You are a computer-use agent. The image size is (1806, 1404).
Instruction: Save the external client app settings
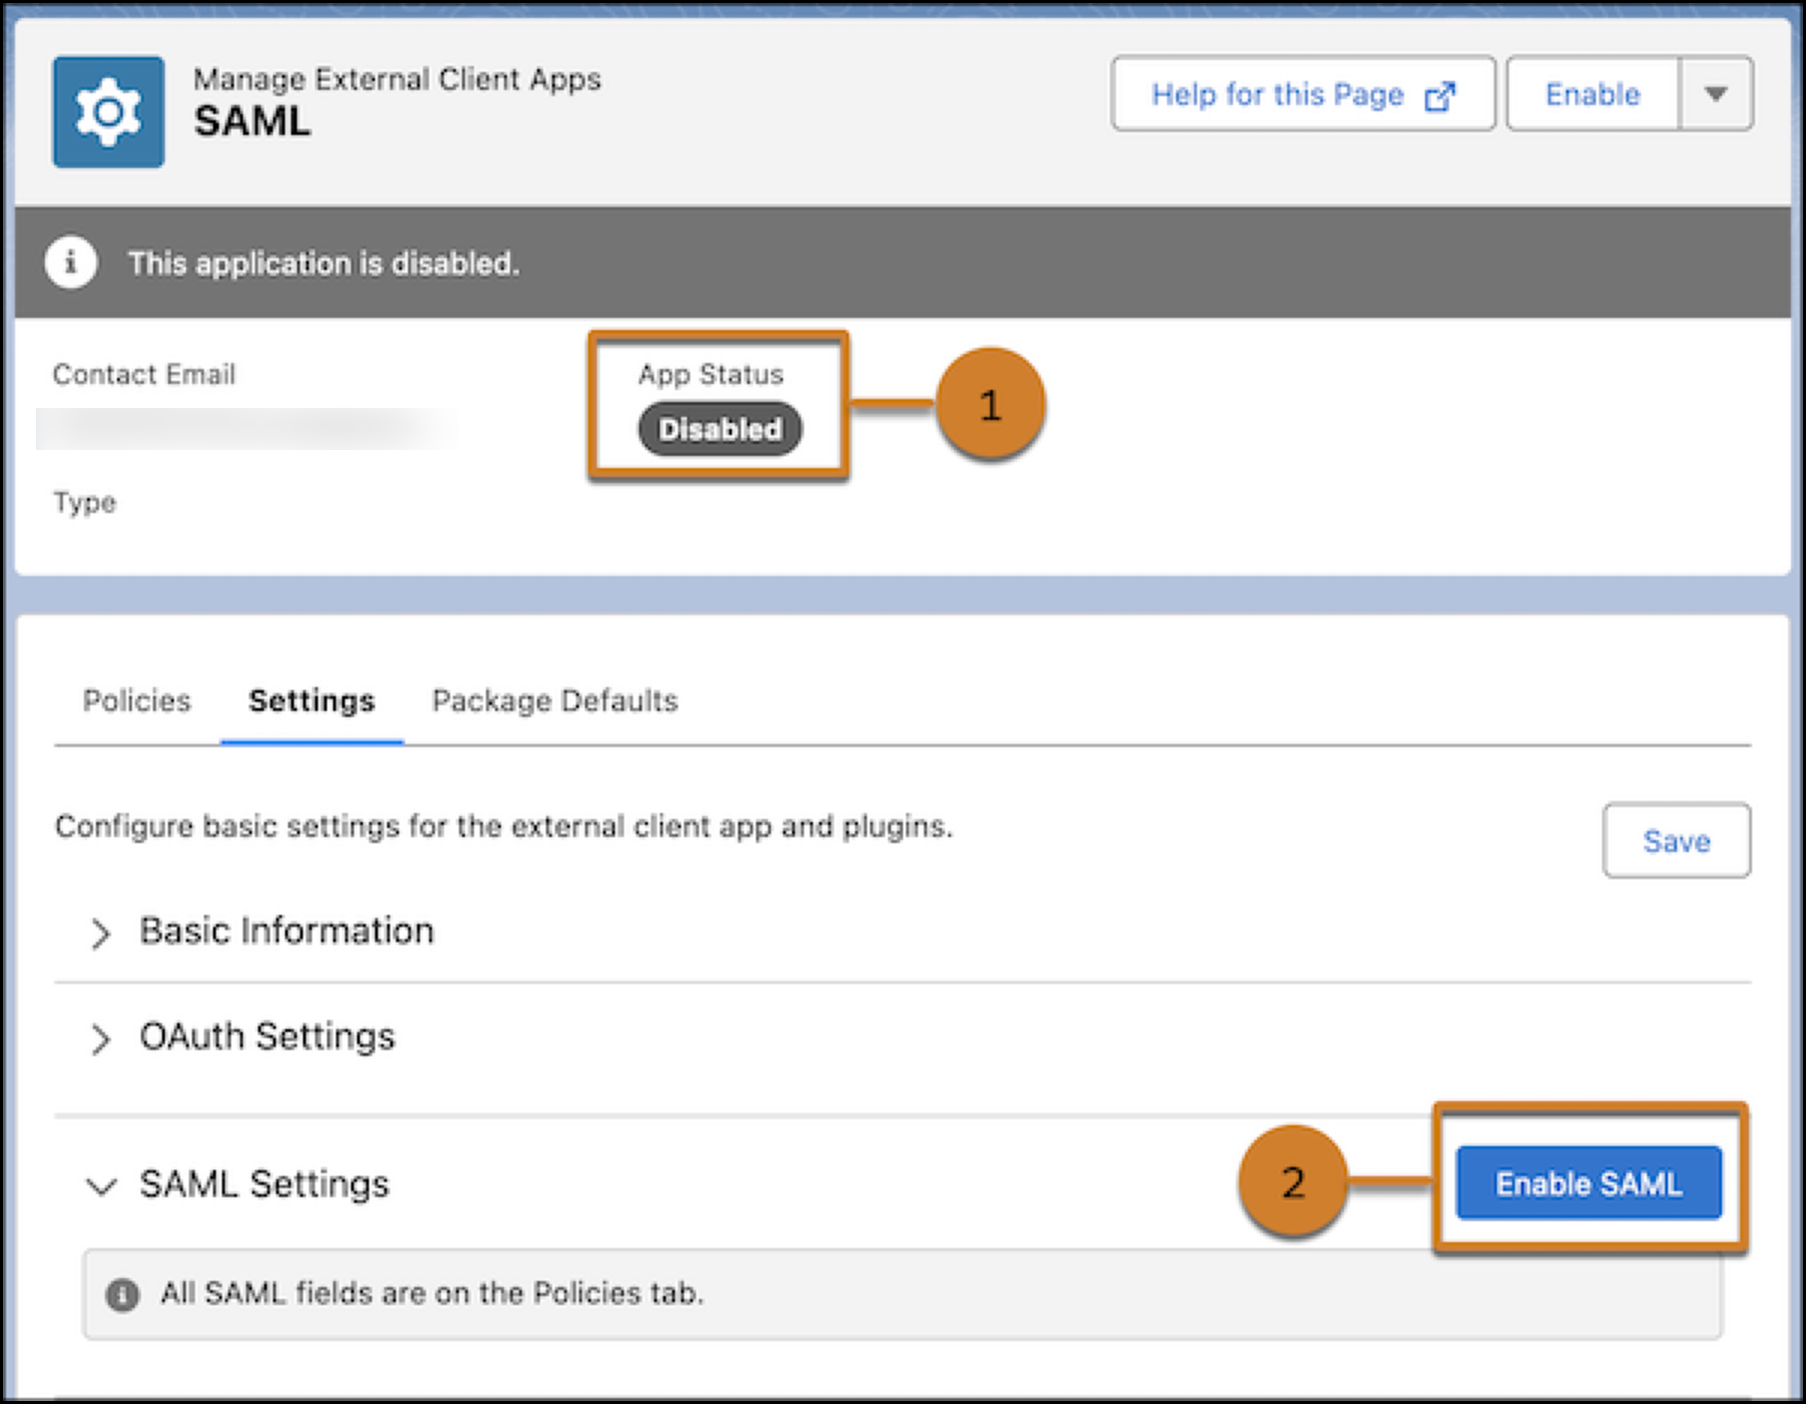coord(1676,841)
